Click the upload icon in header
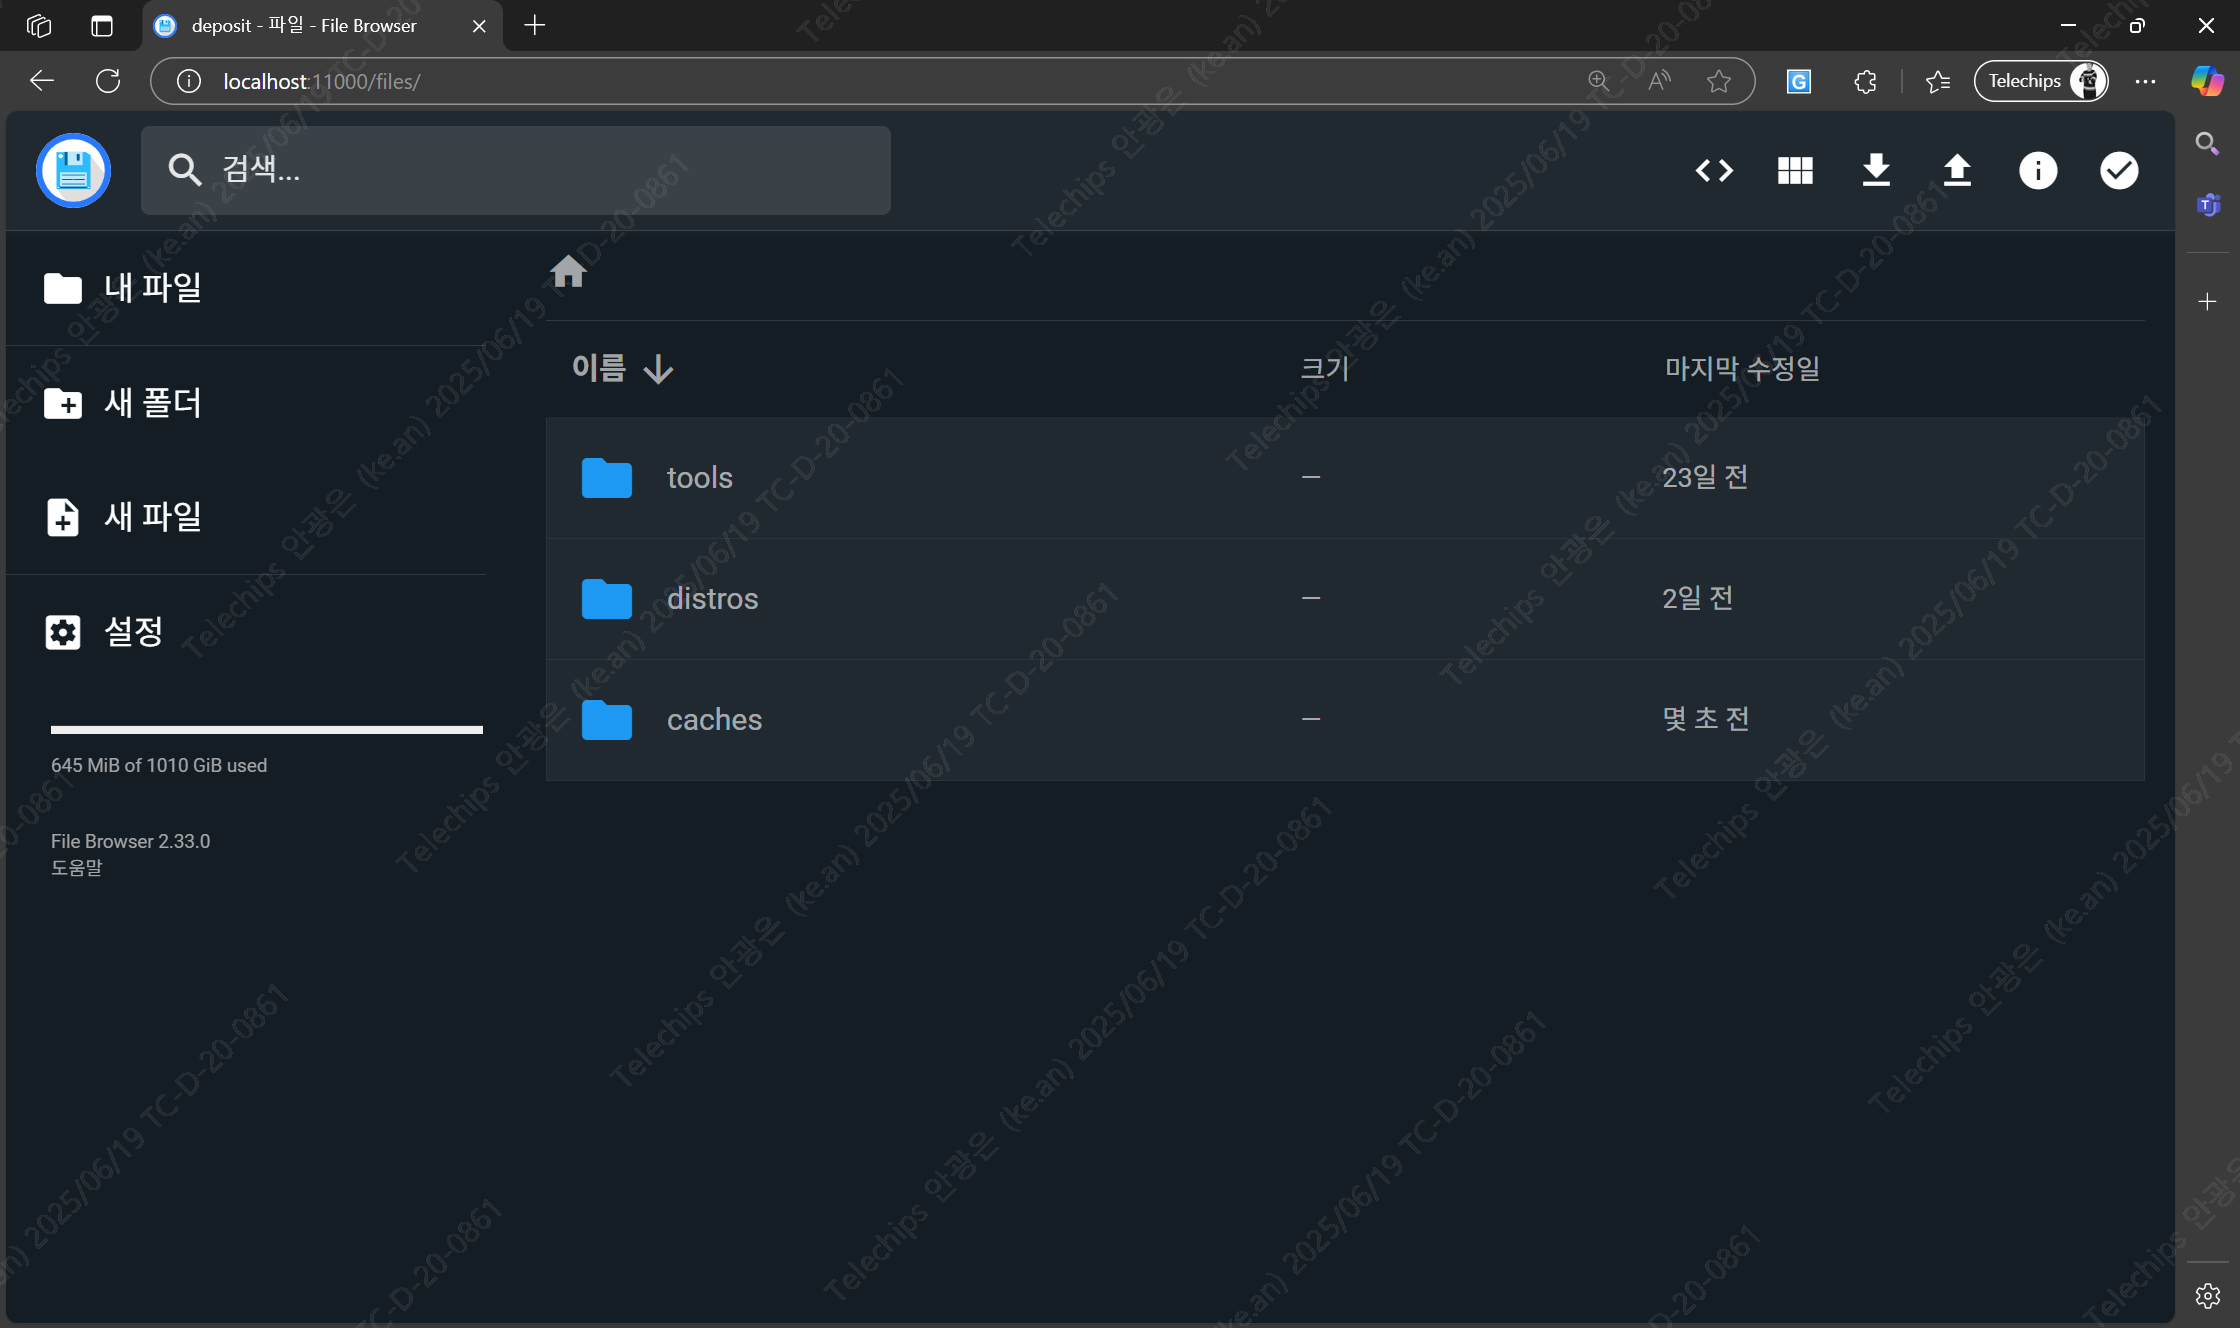This screenshot has width=2240, height=1328. pos(1957,171)
